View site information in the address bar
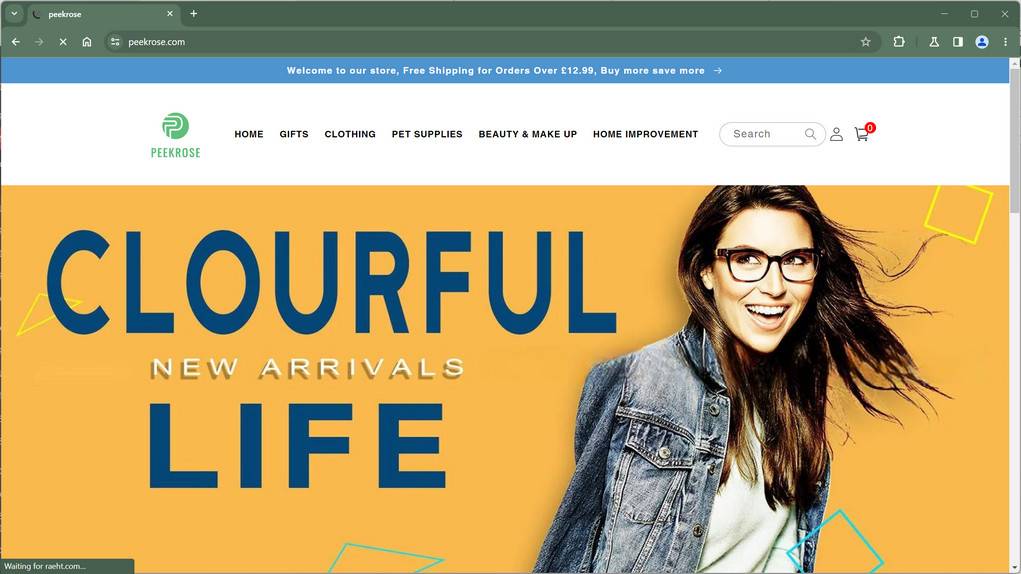This screenshot has height=574, width=1021. pyautogui.click(x=115, y=42)
